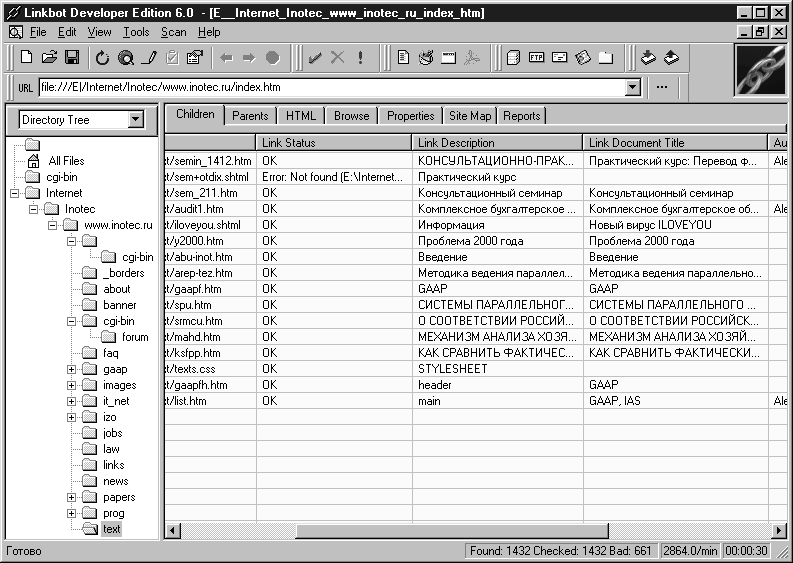The image size is (793, 563).
Task: Click the ellipsis button beside URL field
Action: (662, 87)
